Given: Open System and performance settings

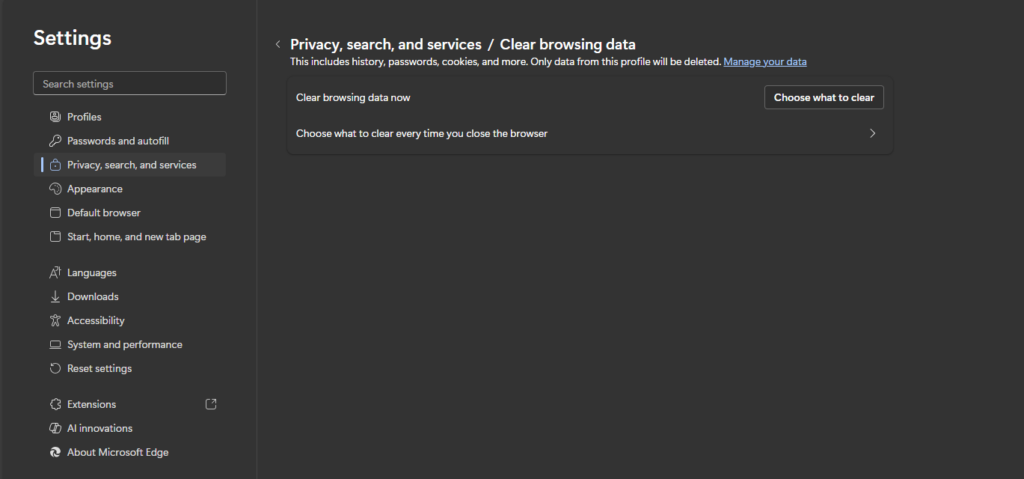Looking at the screenshot, I should [x=124, y=345].
